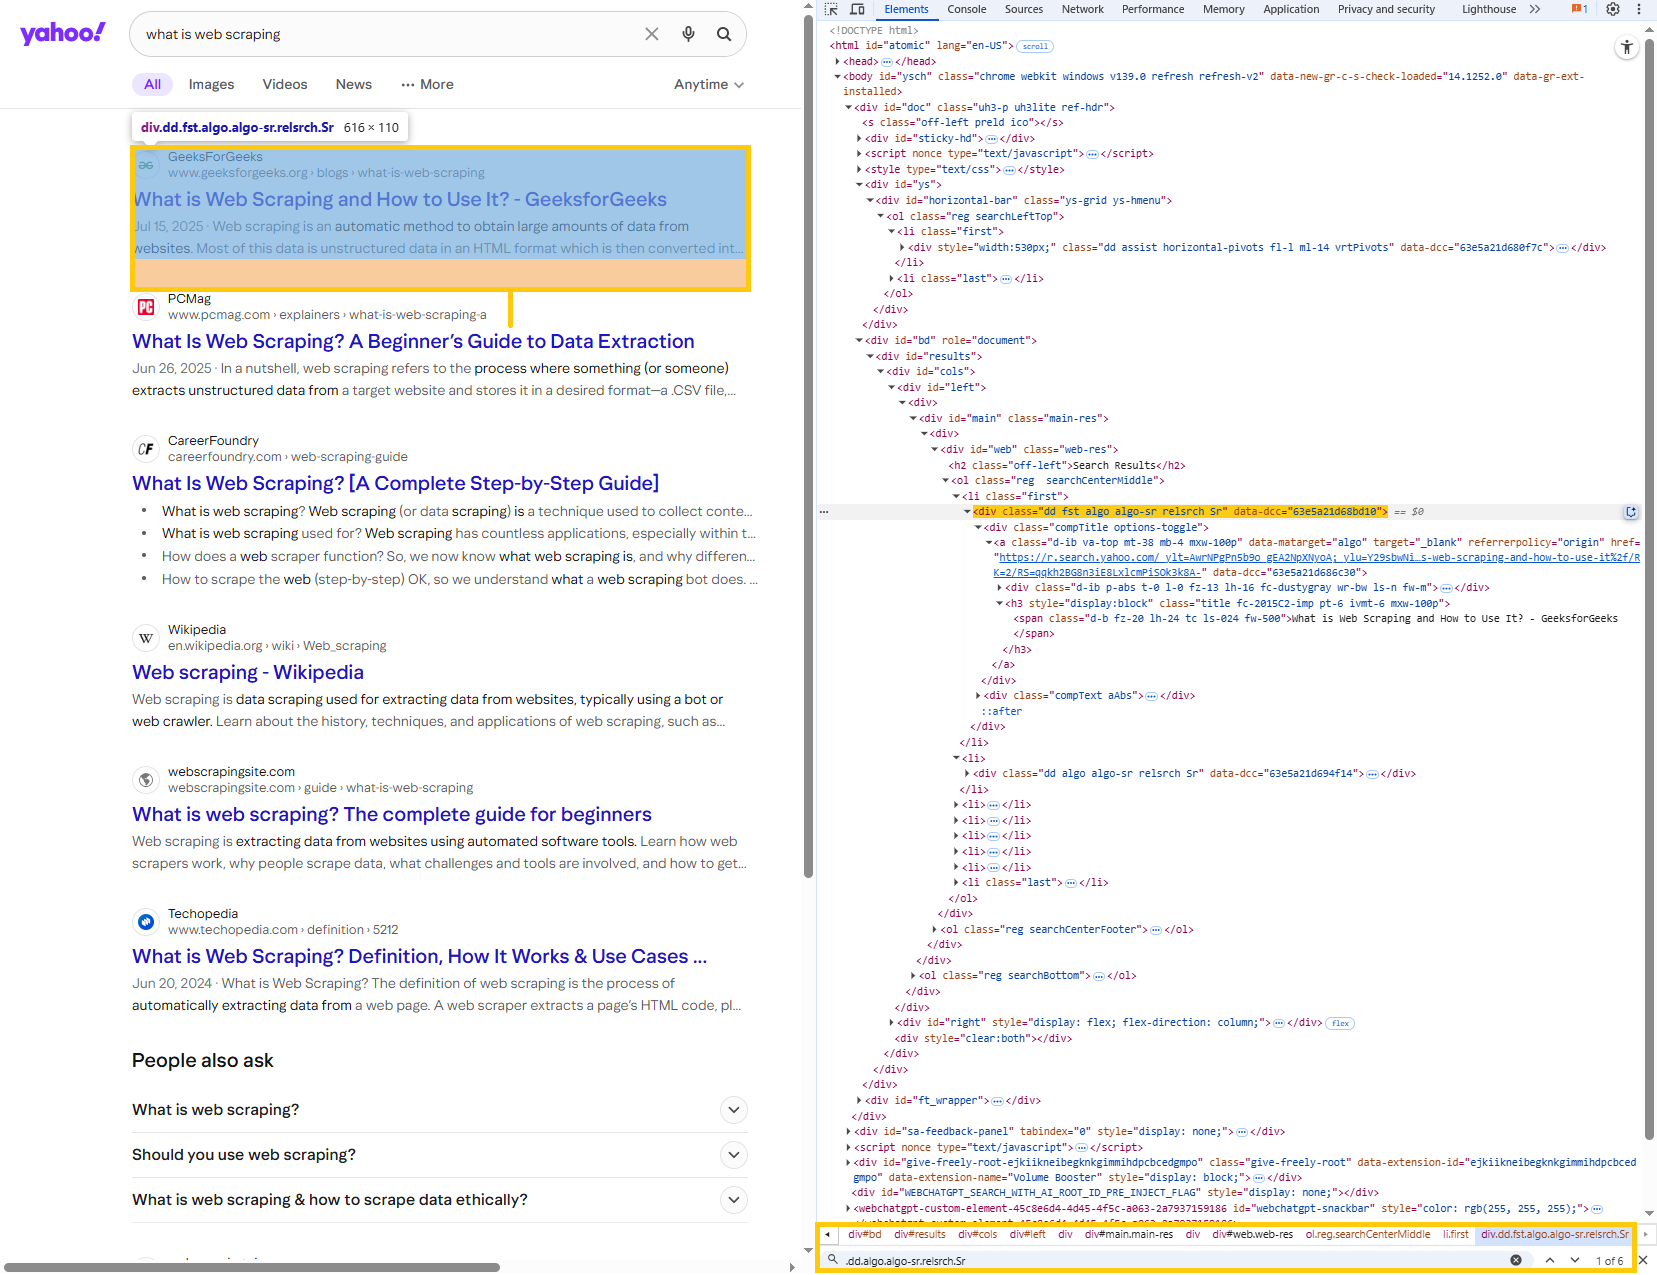
Task: Click the issues counter badge icon
Action: click(x=1579, y=9)
